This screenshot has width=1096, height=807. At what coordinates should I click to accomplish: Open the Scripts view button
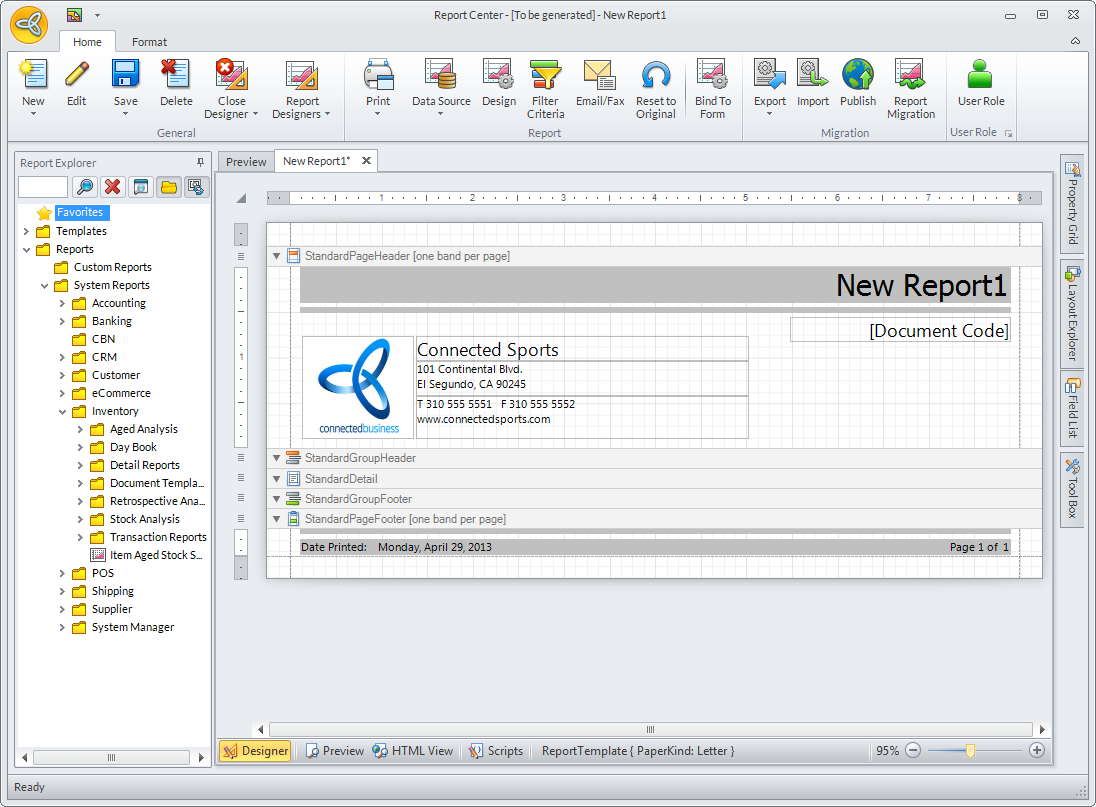(496, 751)
